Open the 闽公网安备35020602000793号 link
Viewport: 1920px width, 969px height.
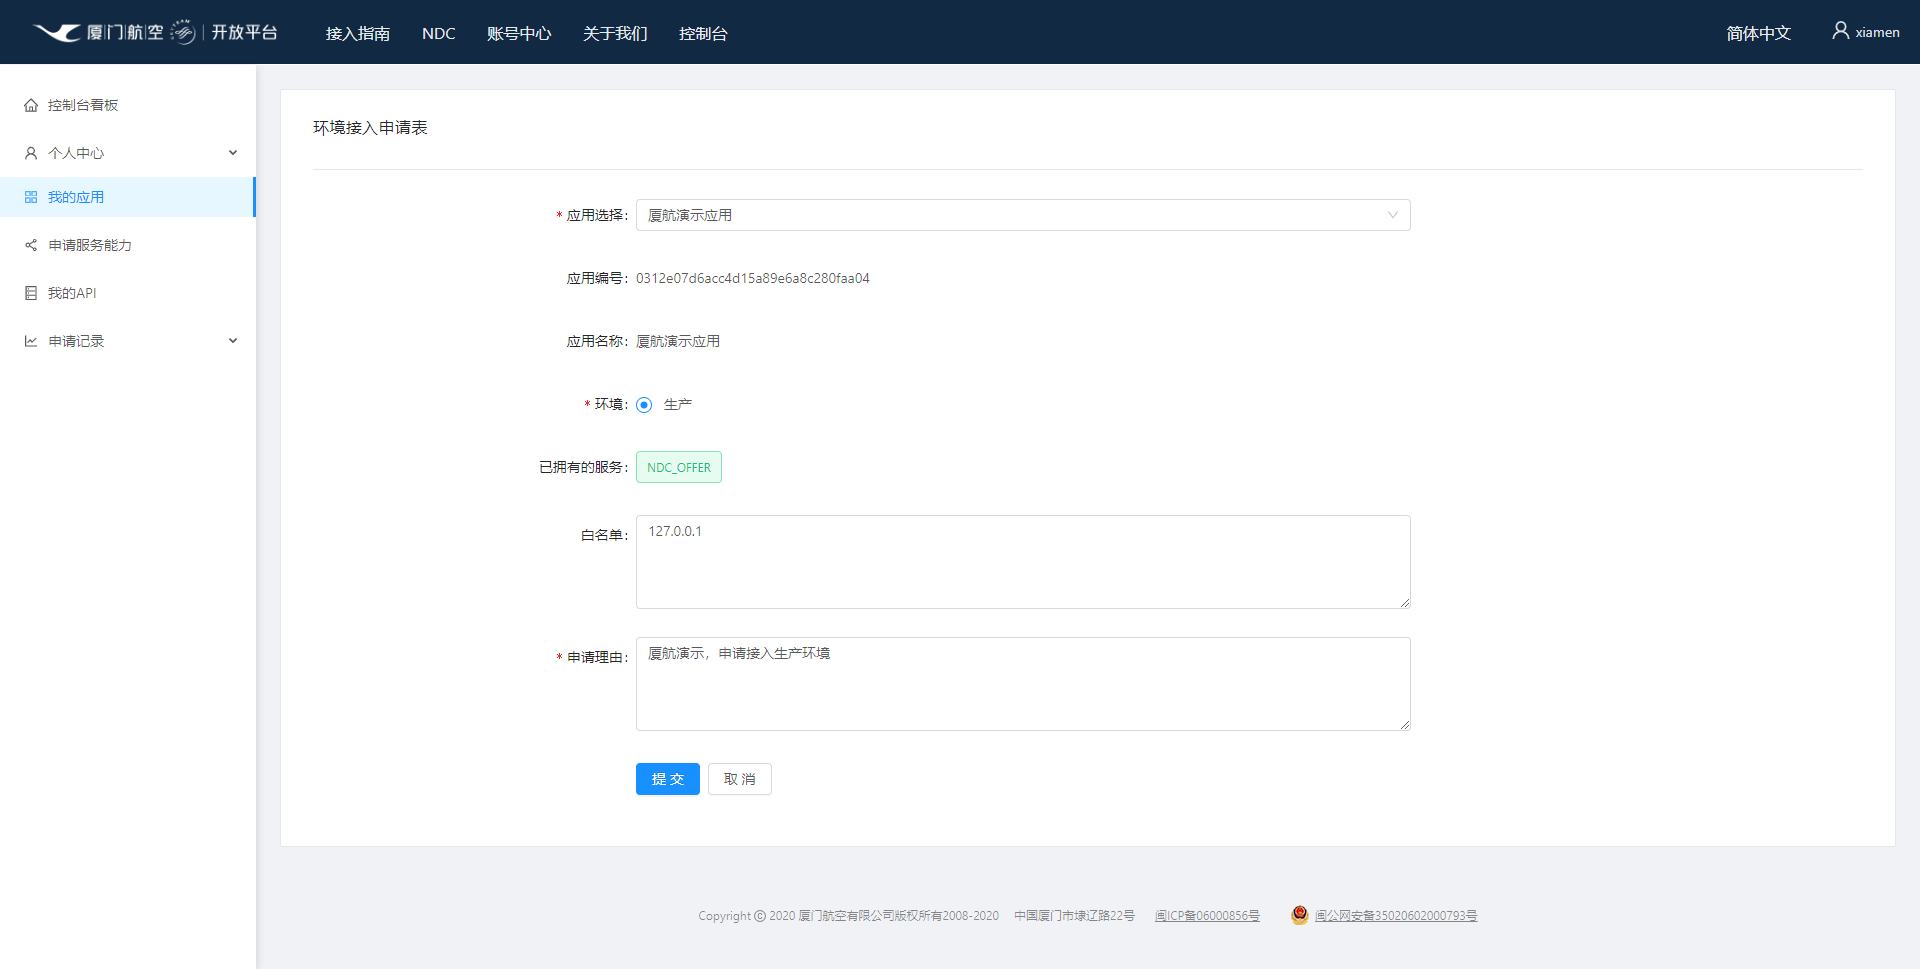pyautogui.click(x=1396, y=916)
